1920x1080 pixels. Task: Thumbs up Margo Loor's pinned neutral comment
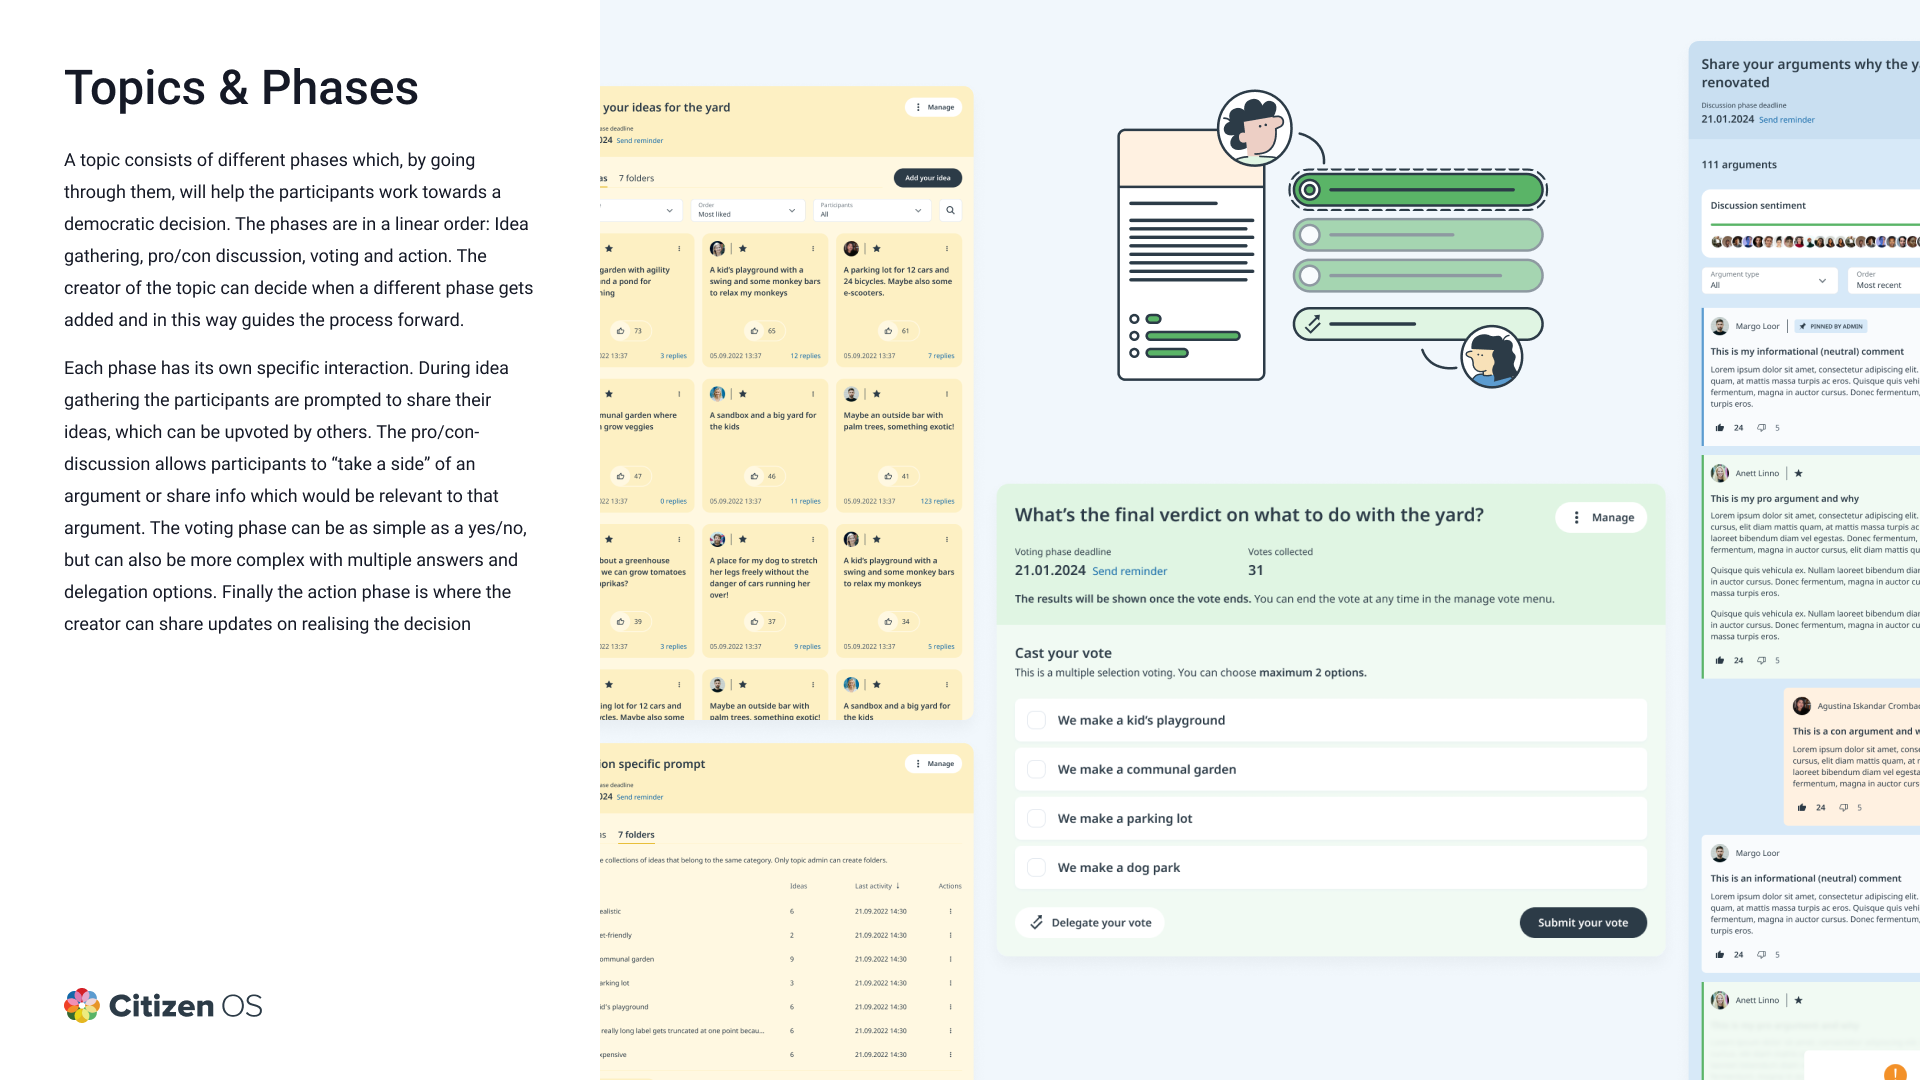[1720, 428]
